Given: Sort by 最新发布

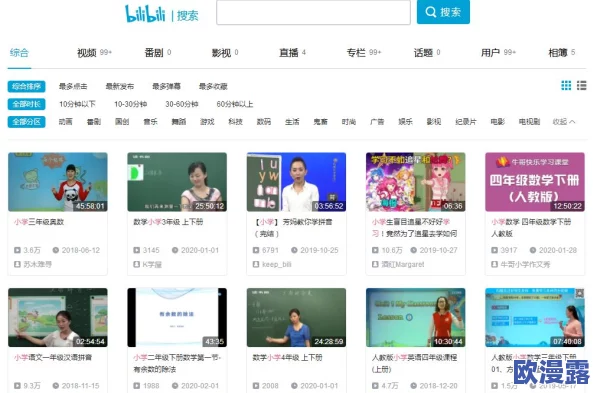Looking at the screenshot, I should 120,86.
